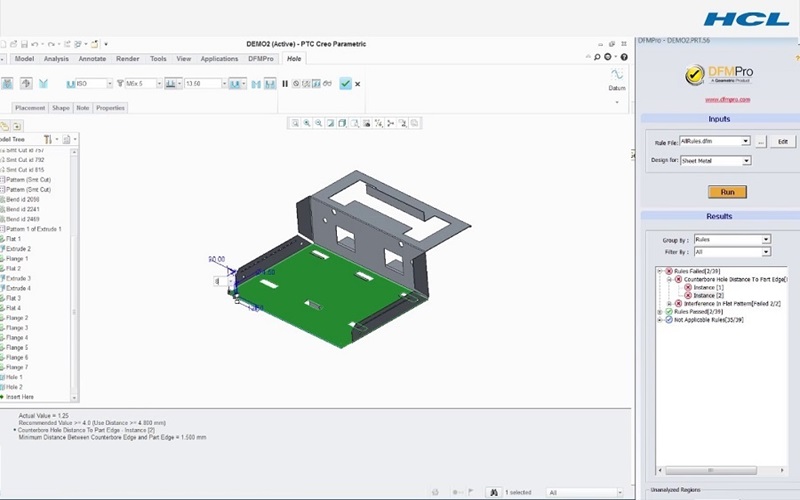800x500 pixels.
Task: Open the Datum tool icon
Action: pos(617,75)
